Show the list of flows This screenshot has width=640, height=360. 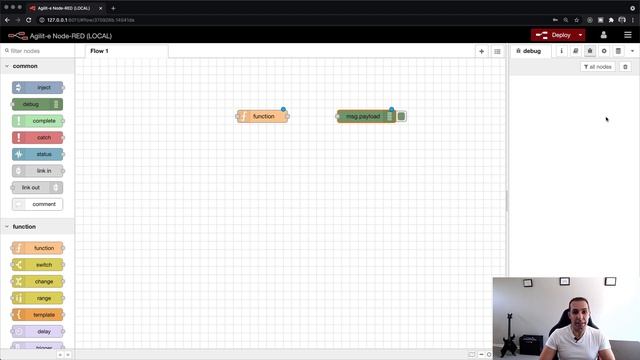497,51
